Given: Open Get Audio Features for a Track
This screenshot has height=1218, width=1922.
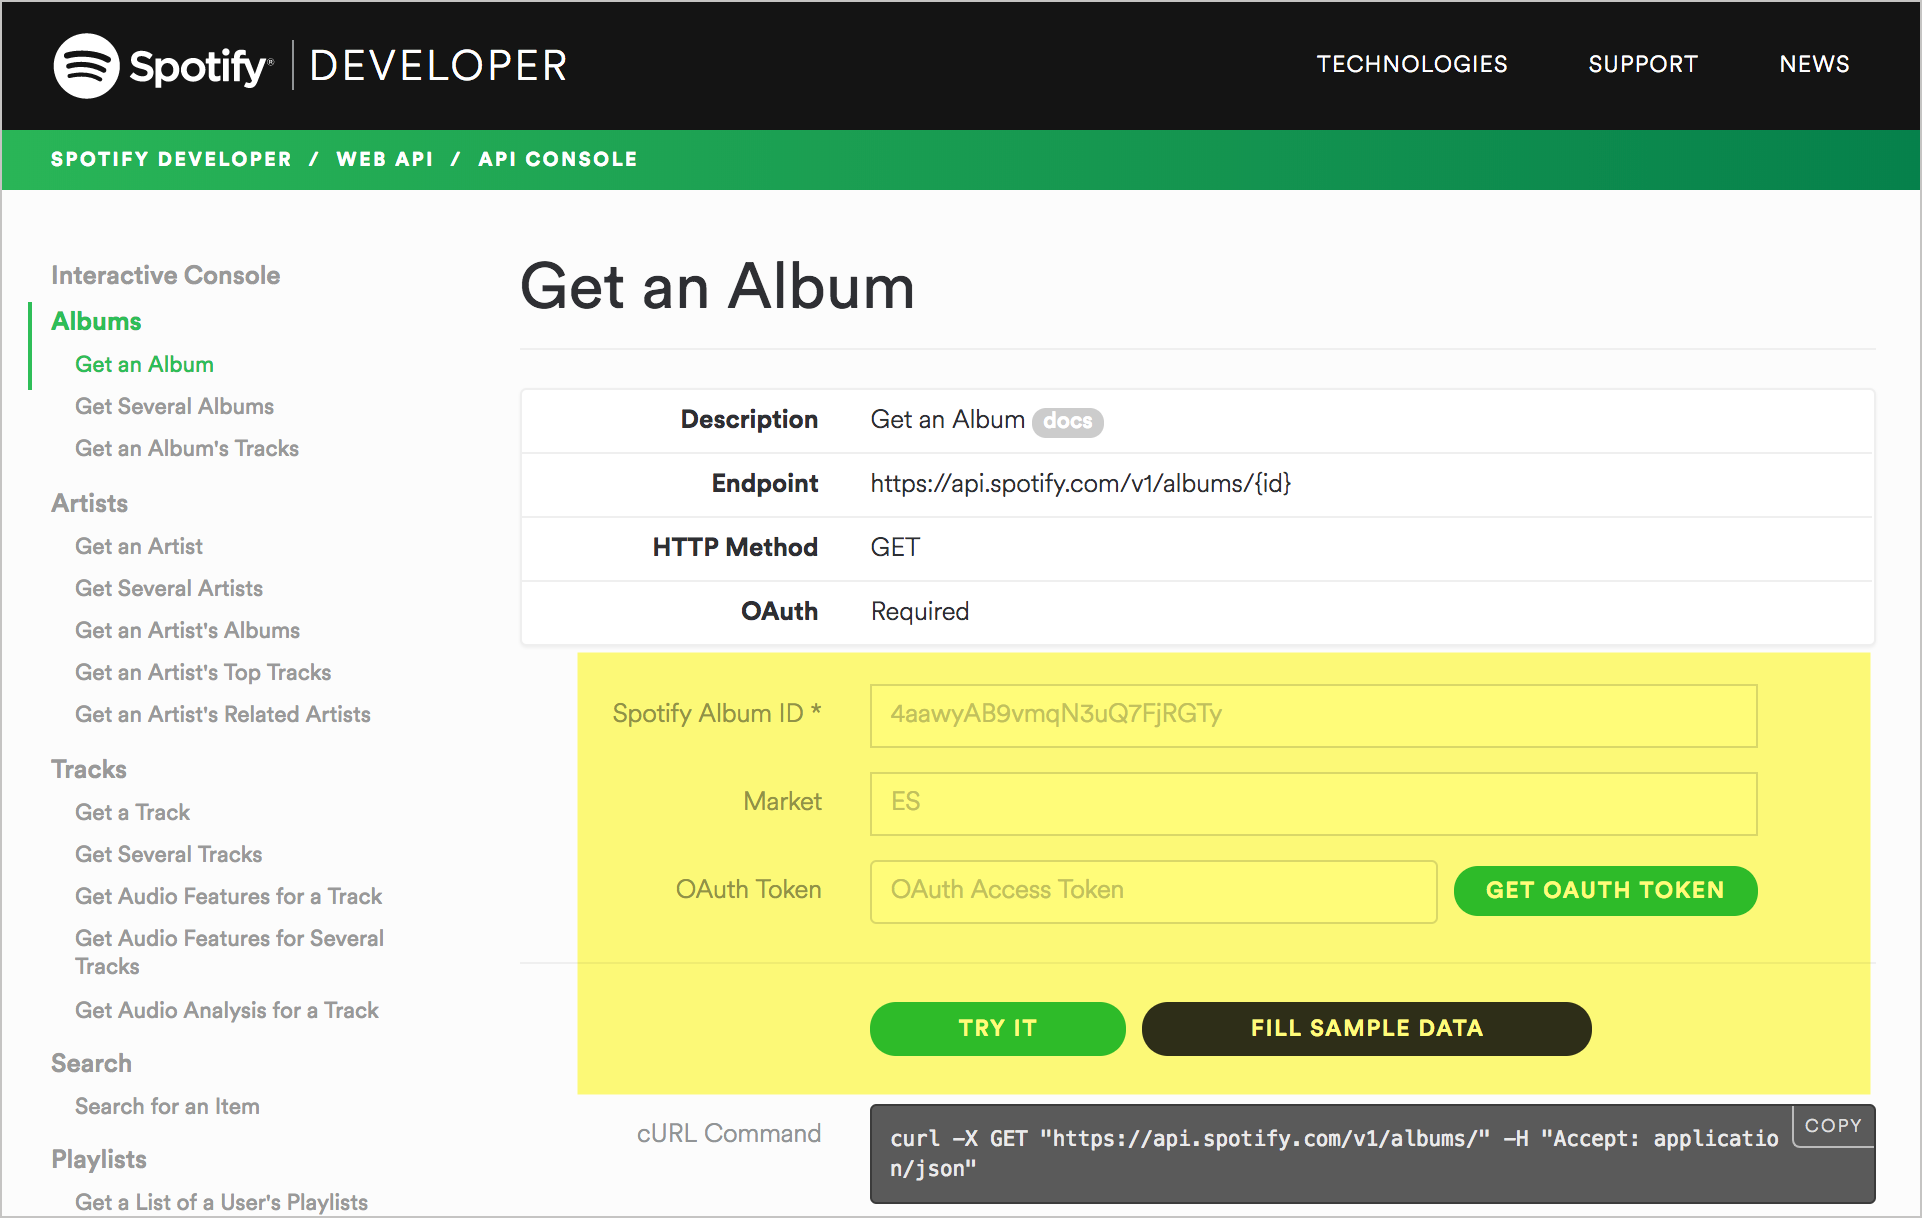Looking at the screenshot, I should 228,896.
